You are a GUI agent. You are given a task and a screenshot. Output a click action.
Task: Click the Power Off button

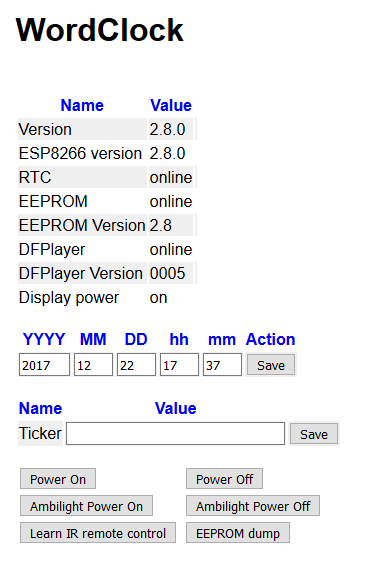pyautogui.click(x=224, y=479)
